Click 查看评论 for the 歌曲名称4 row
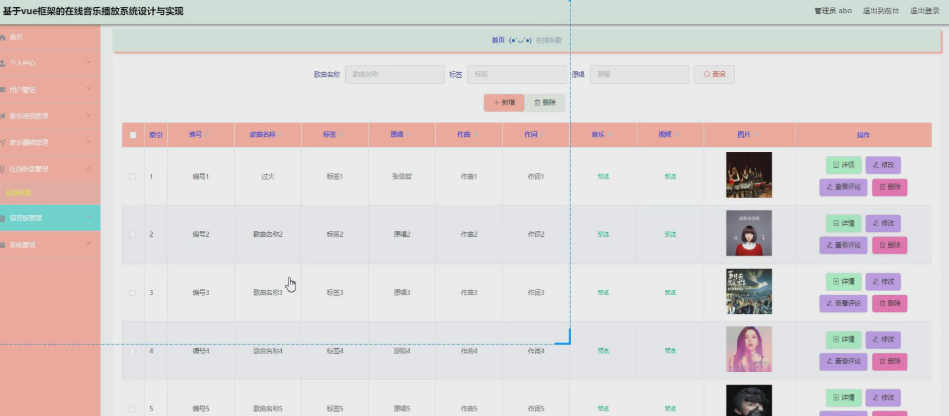The height and width of the screenshot is (416, 949). [844, 362]
